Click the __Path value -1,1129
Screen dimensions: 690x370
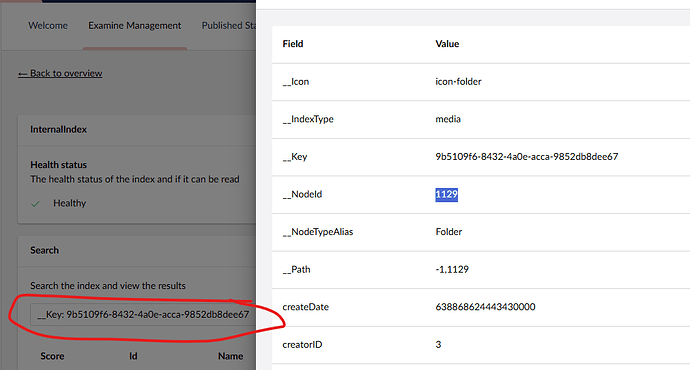(452, 269)
